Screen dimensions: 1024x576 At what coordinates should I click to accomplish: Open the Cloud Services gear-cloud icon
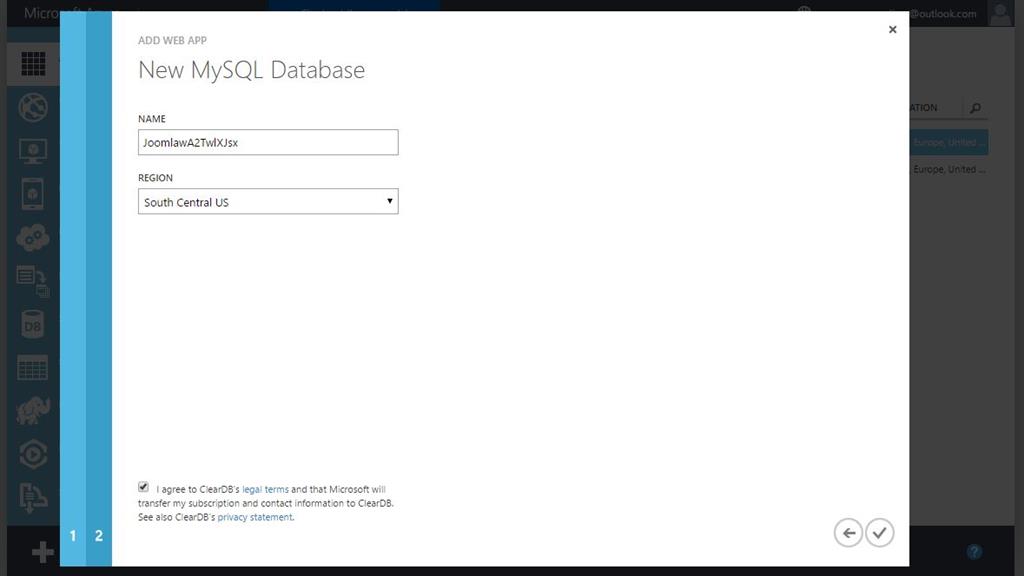click(x=33, y=237)
